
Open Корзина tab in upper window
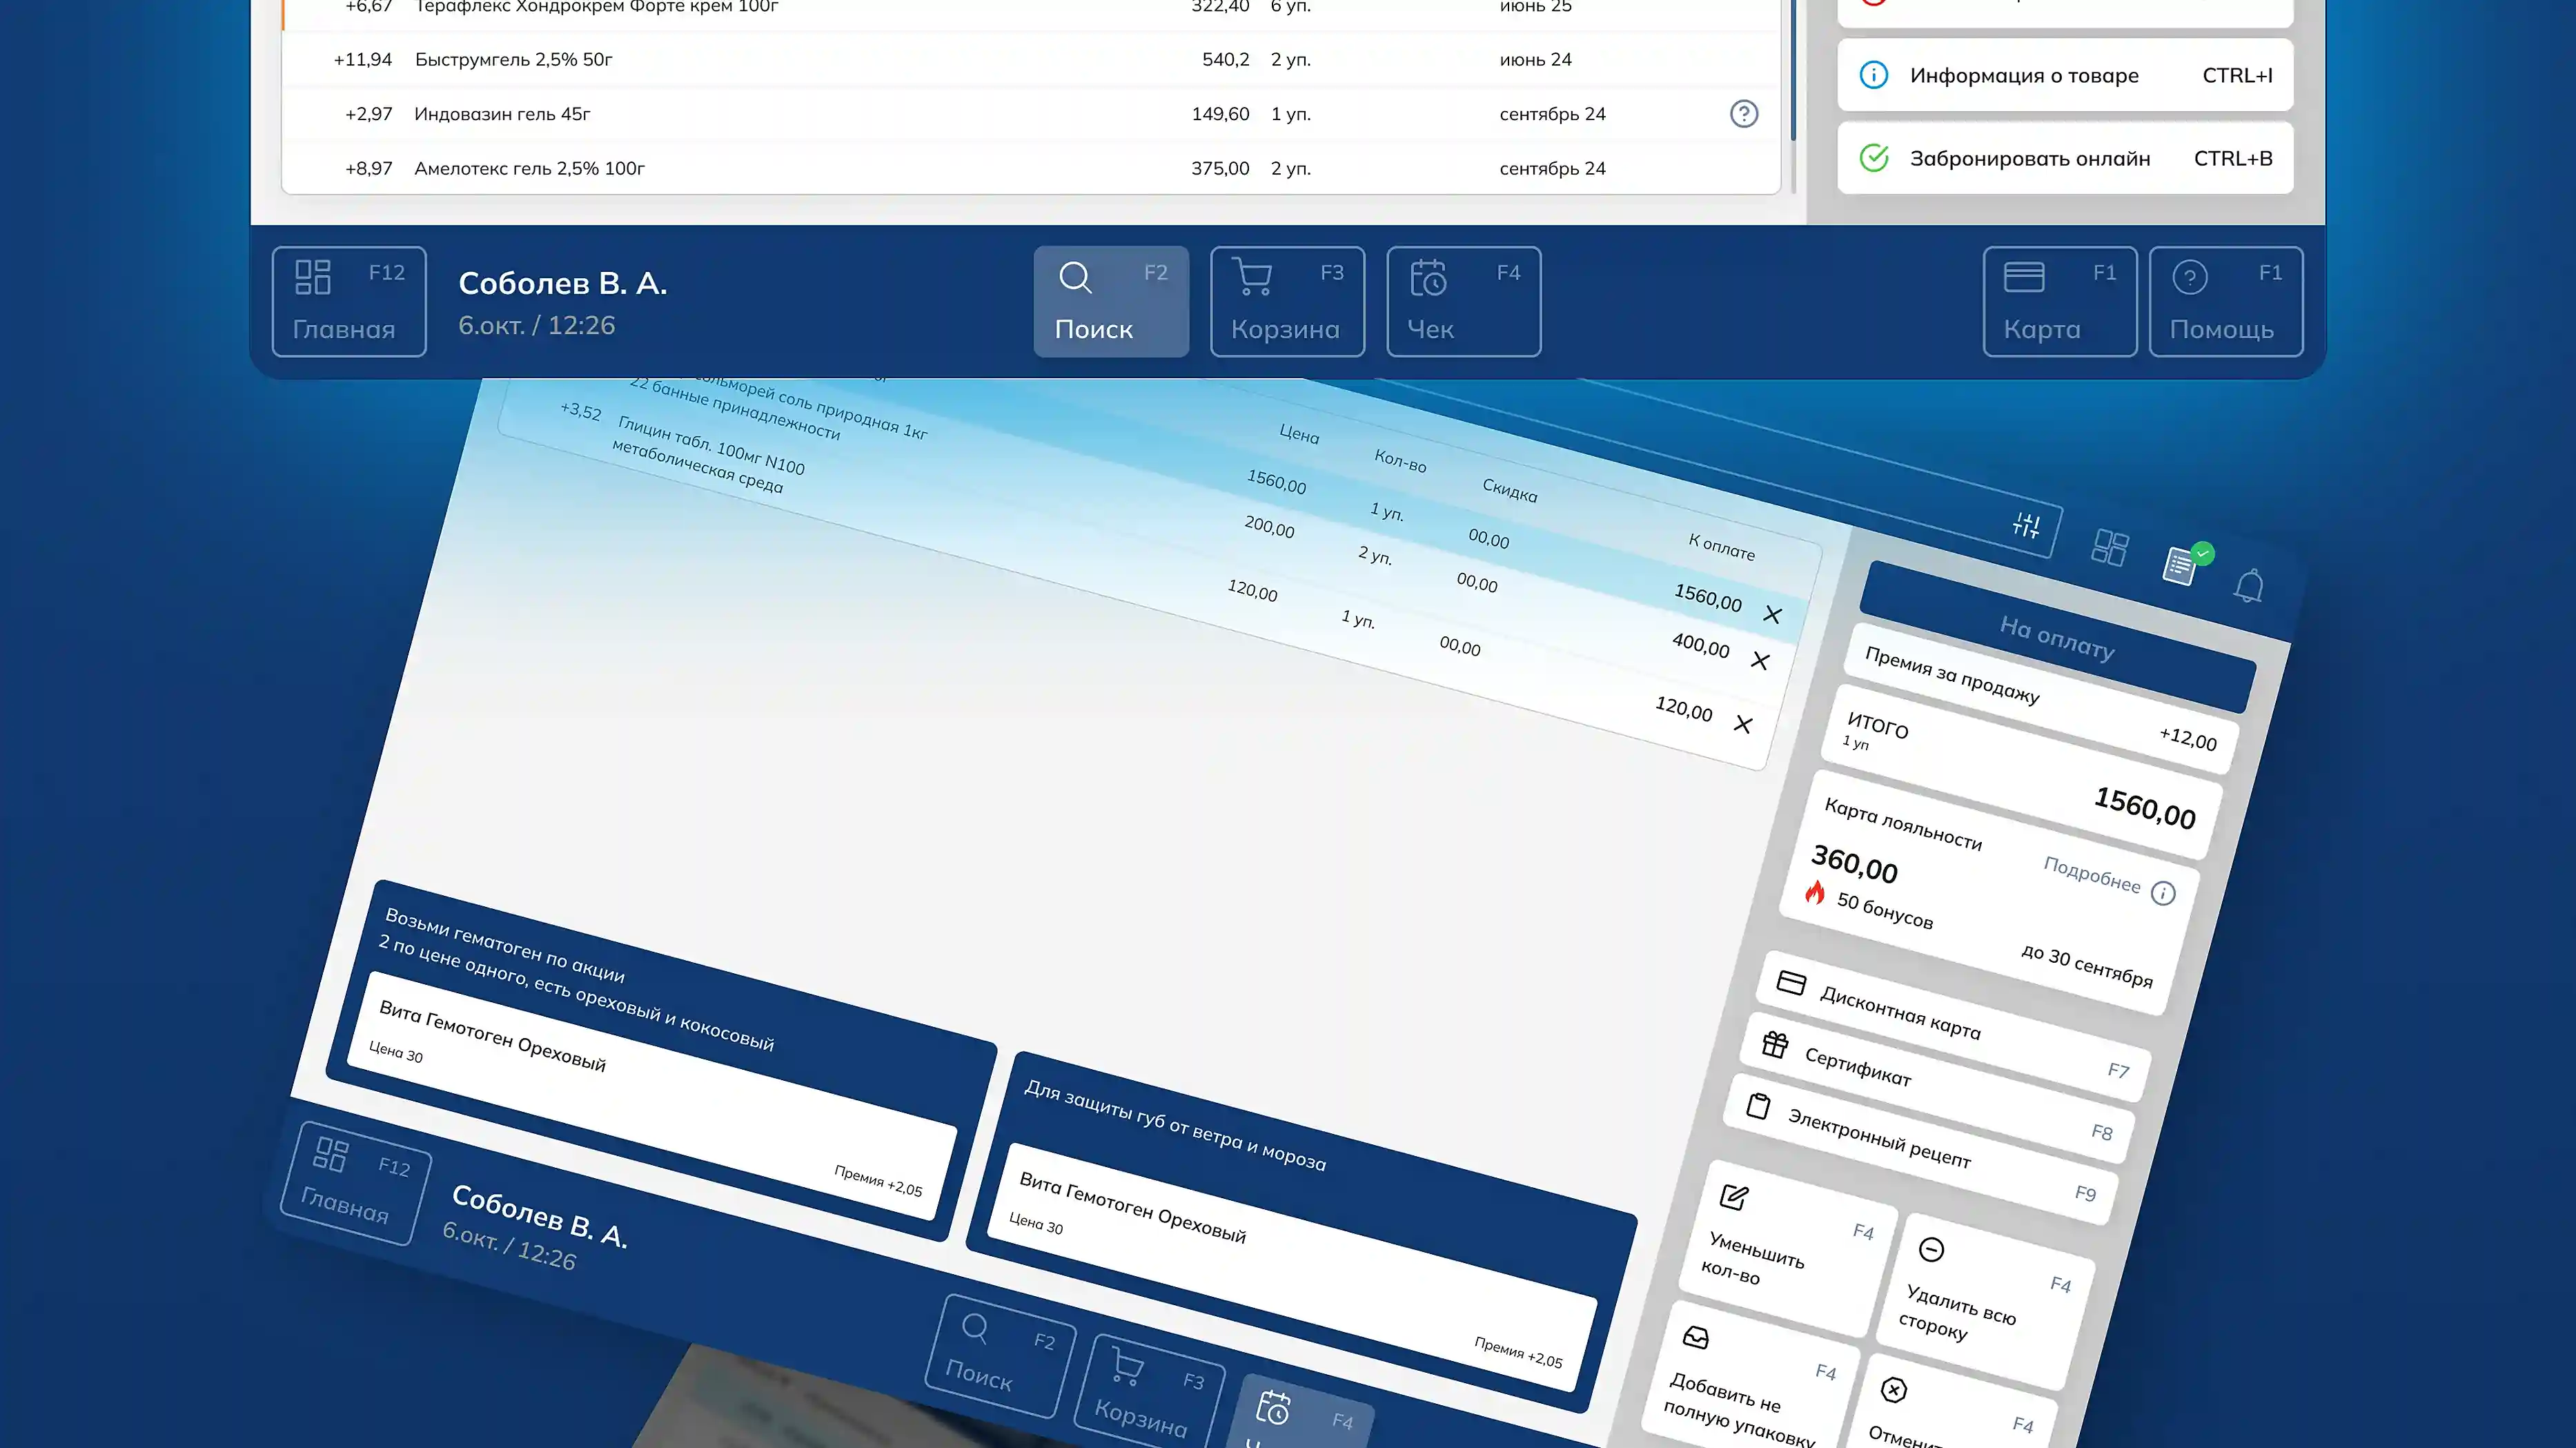[1287, 301]
